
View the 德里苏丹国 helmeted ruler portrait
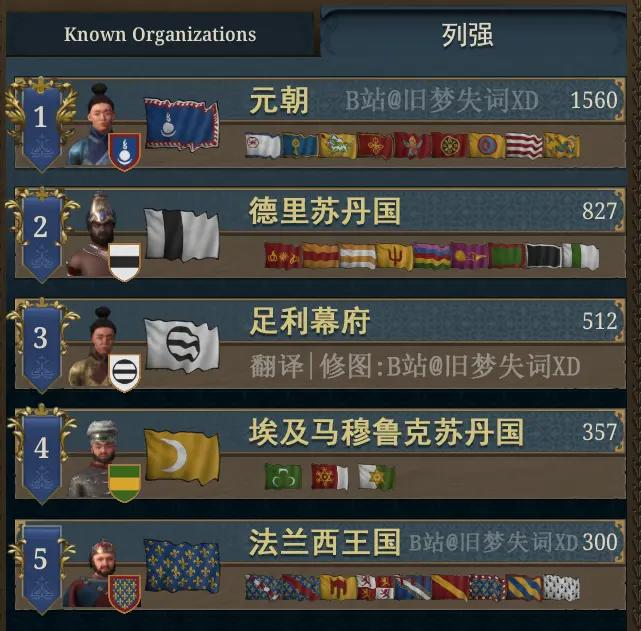click(95, 235)
